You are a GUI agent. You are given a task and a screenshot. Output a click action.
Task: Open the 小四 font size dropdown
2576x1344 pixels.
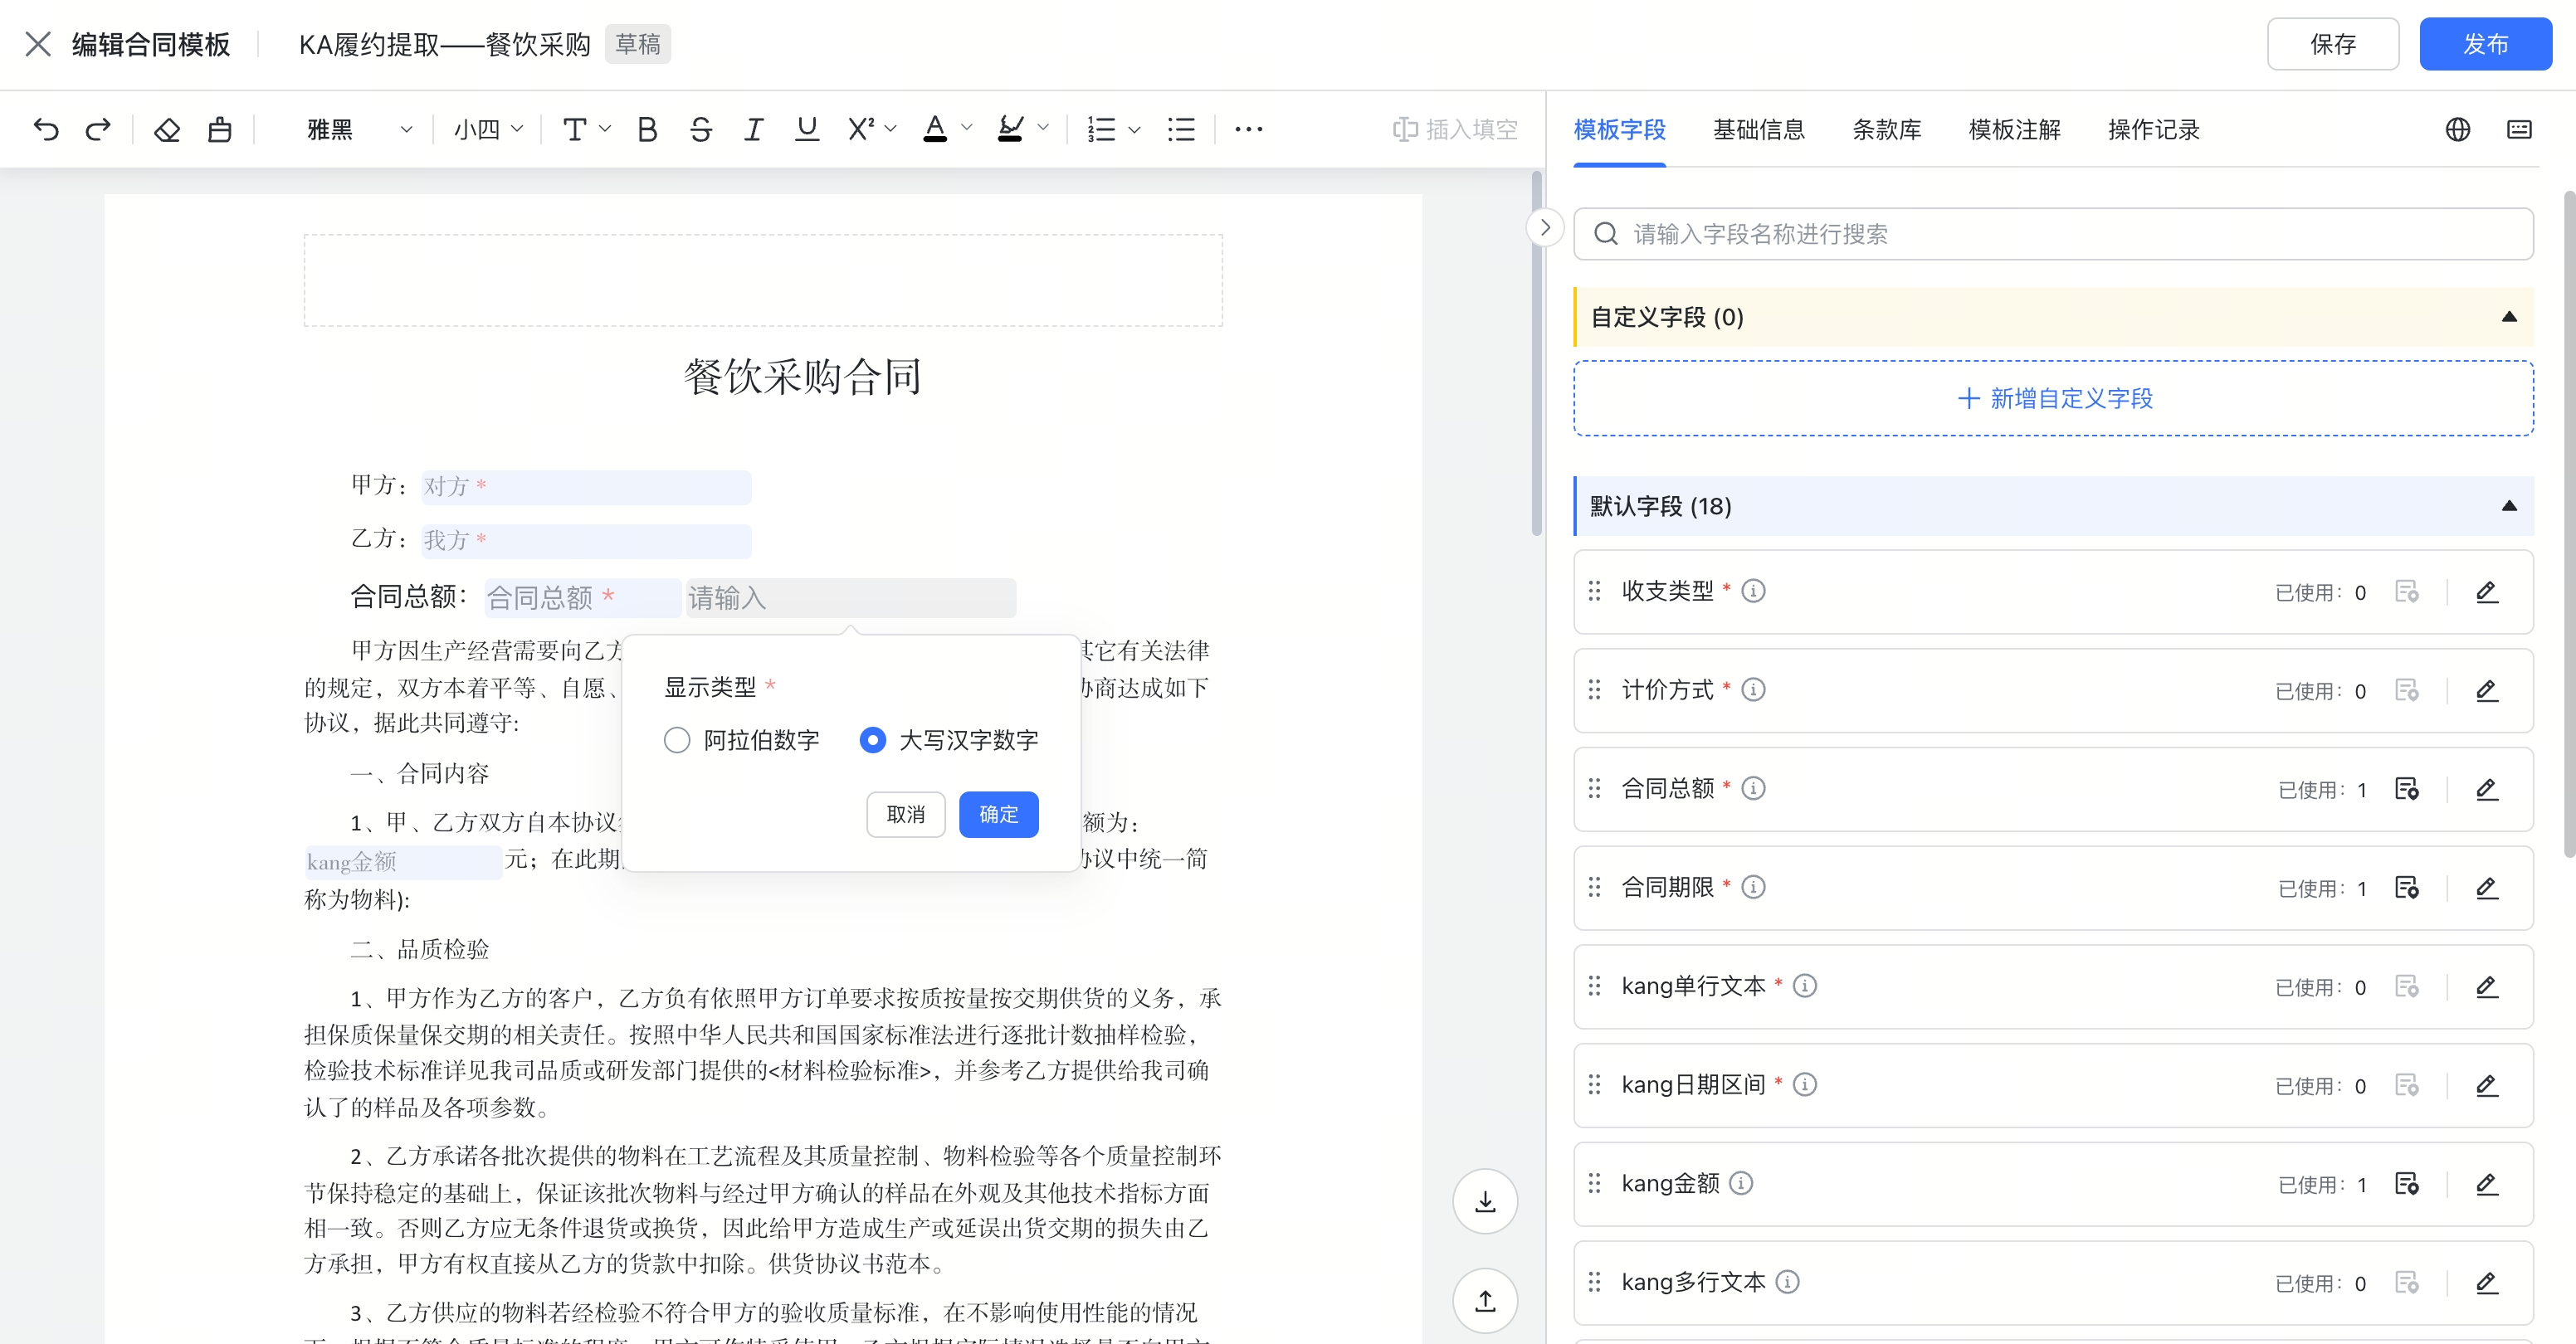pos(488,129)
